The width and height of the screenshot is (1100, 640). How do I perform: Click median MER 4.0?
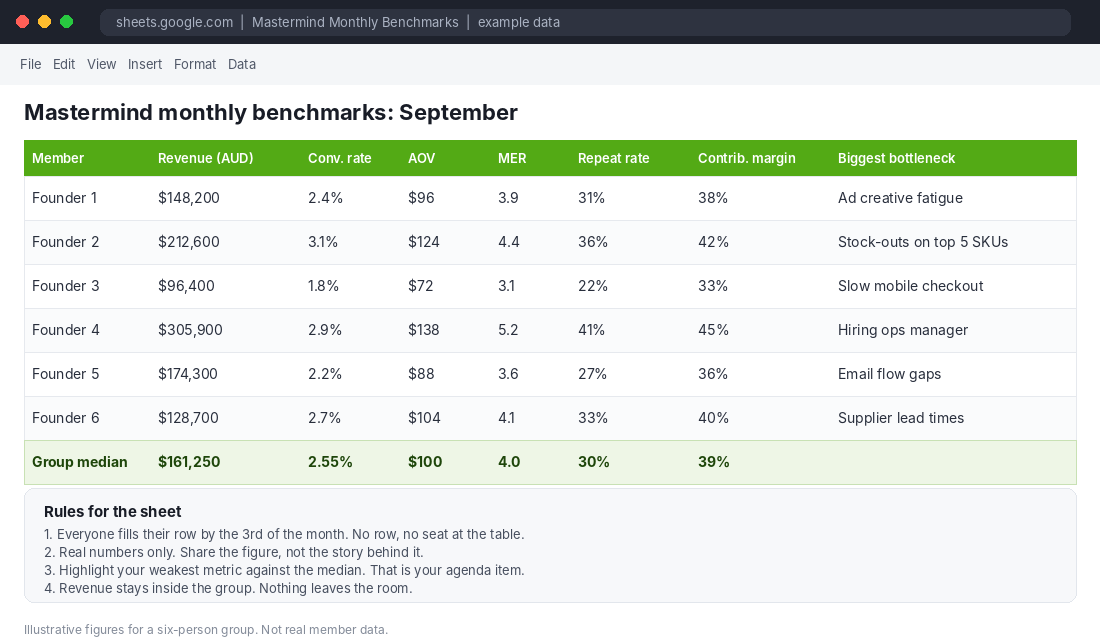pos(509,462)
